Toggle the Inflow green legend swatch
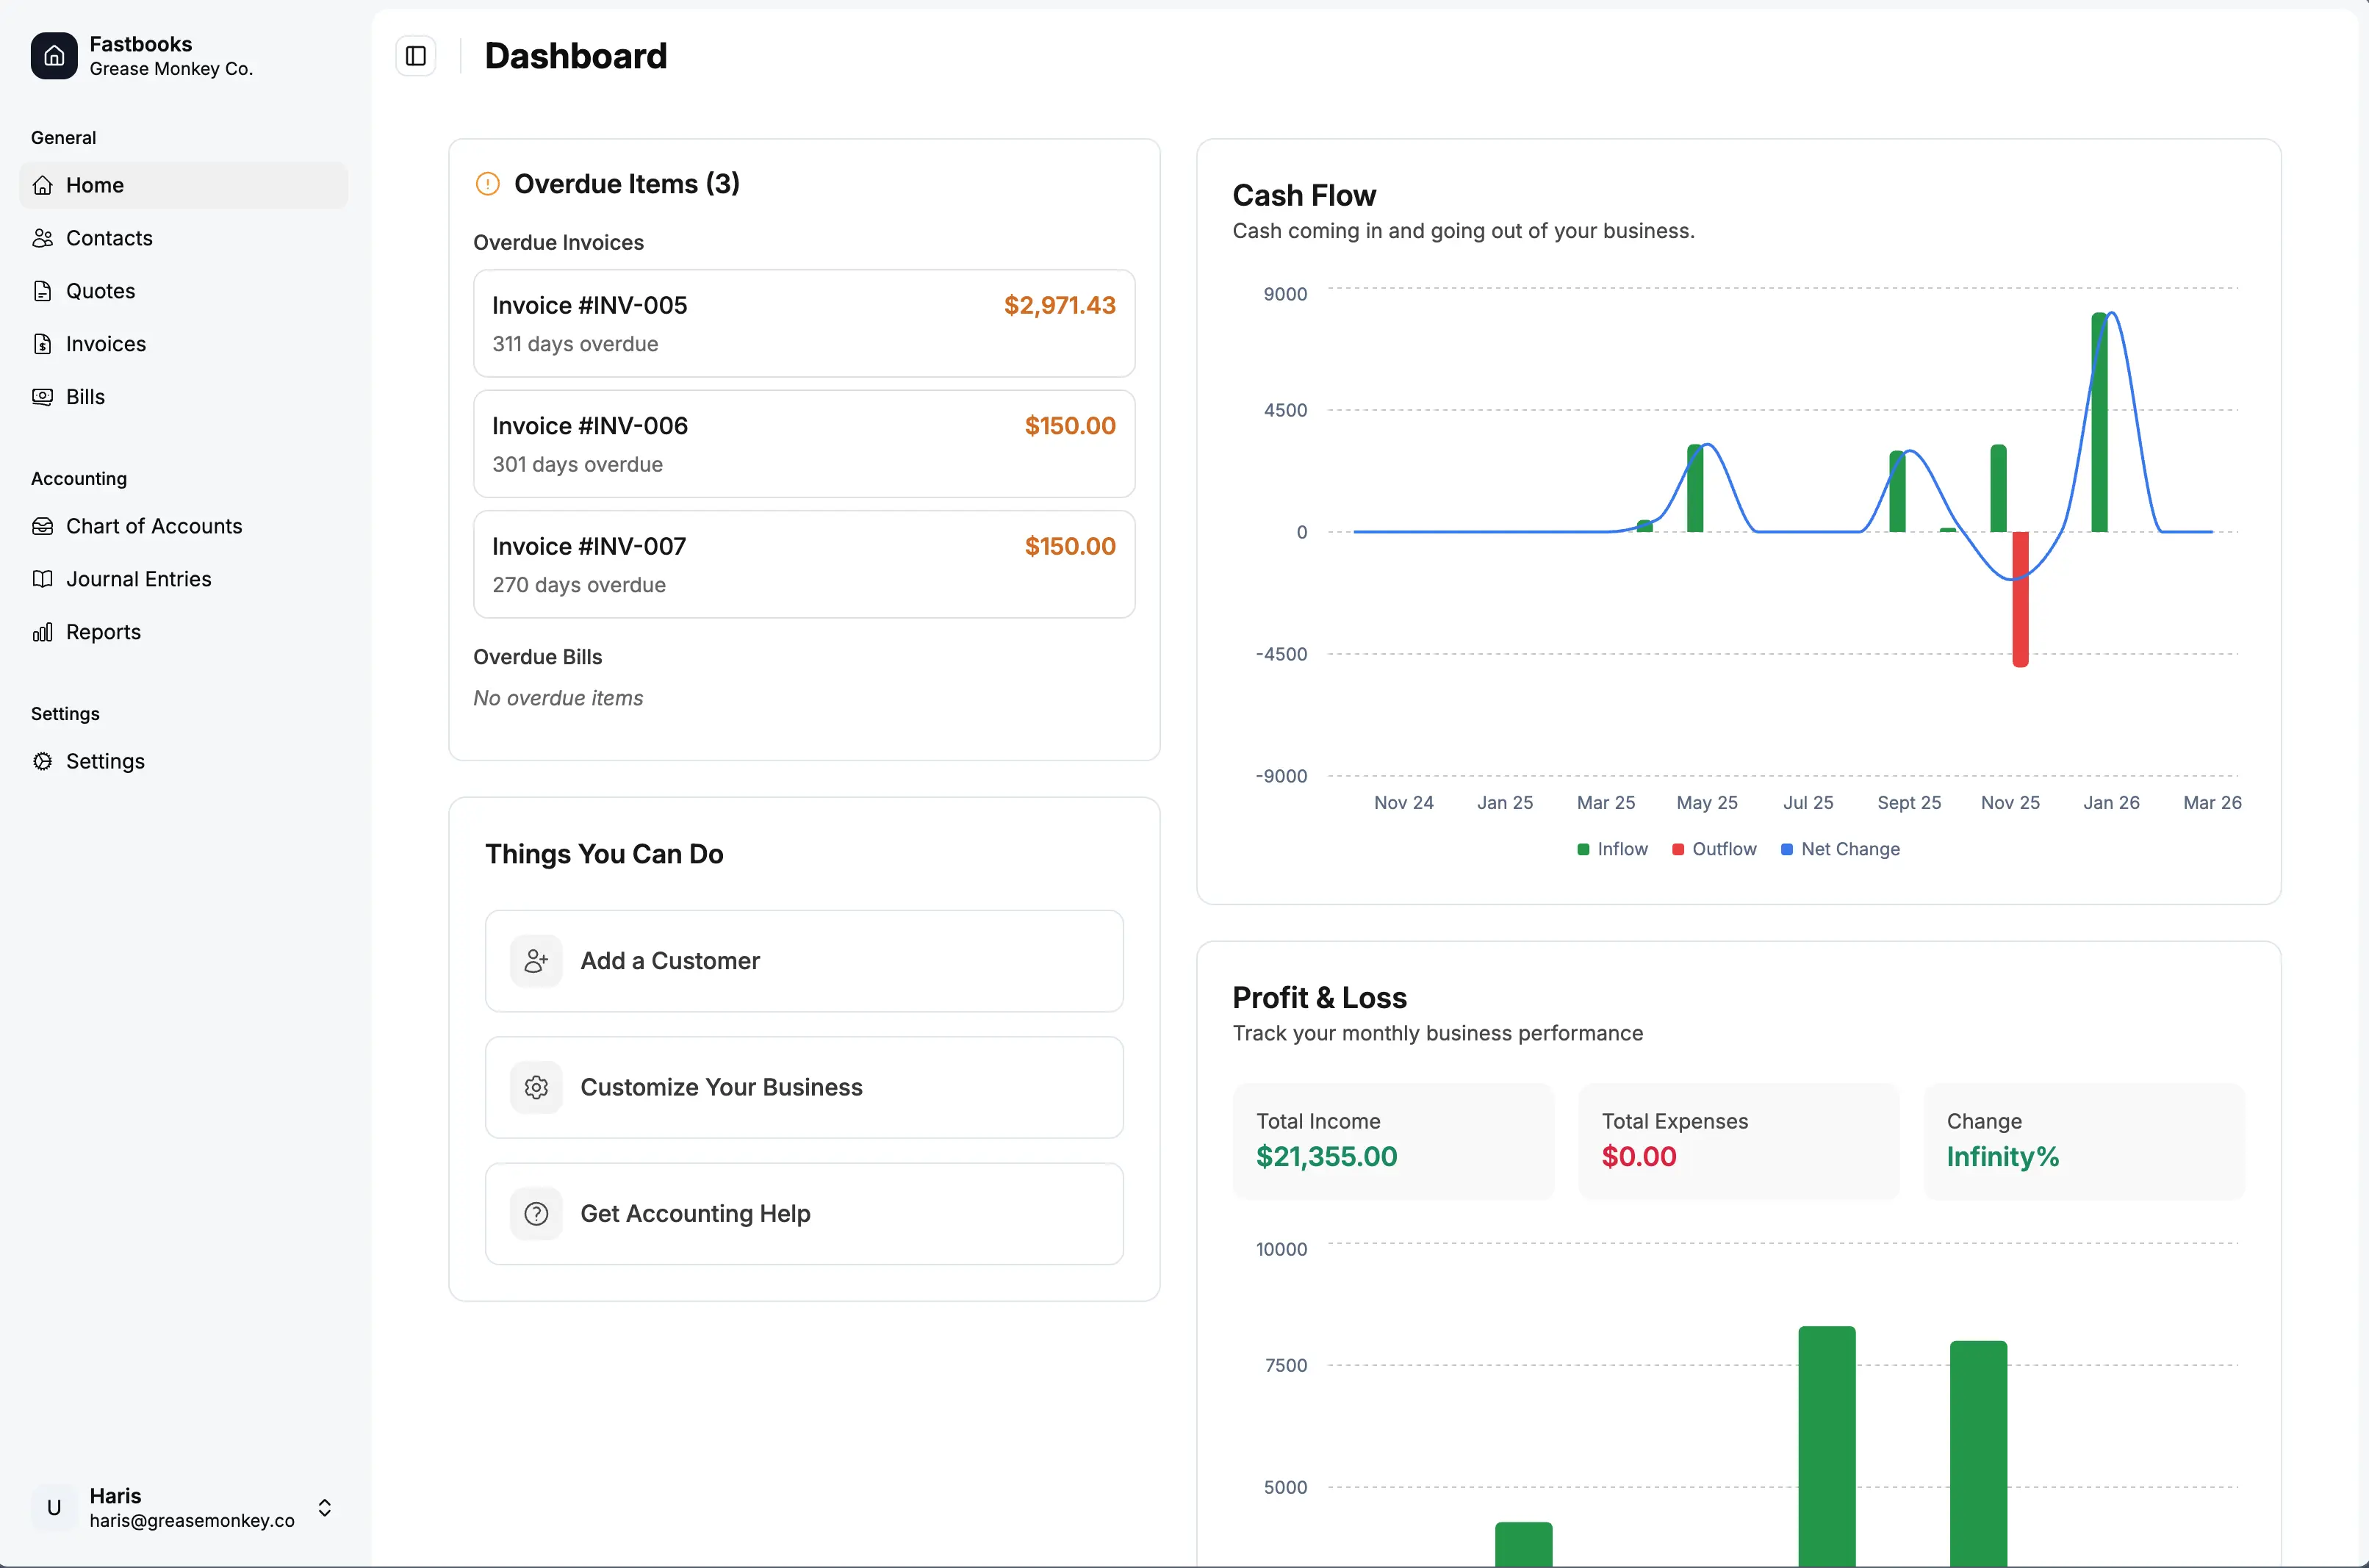This screenshot has height=1568, width=2369. click(1583, 849)
